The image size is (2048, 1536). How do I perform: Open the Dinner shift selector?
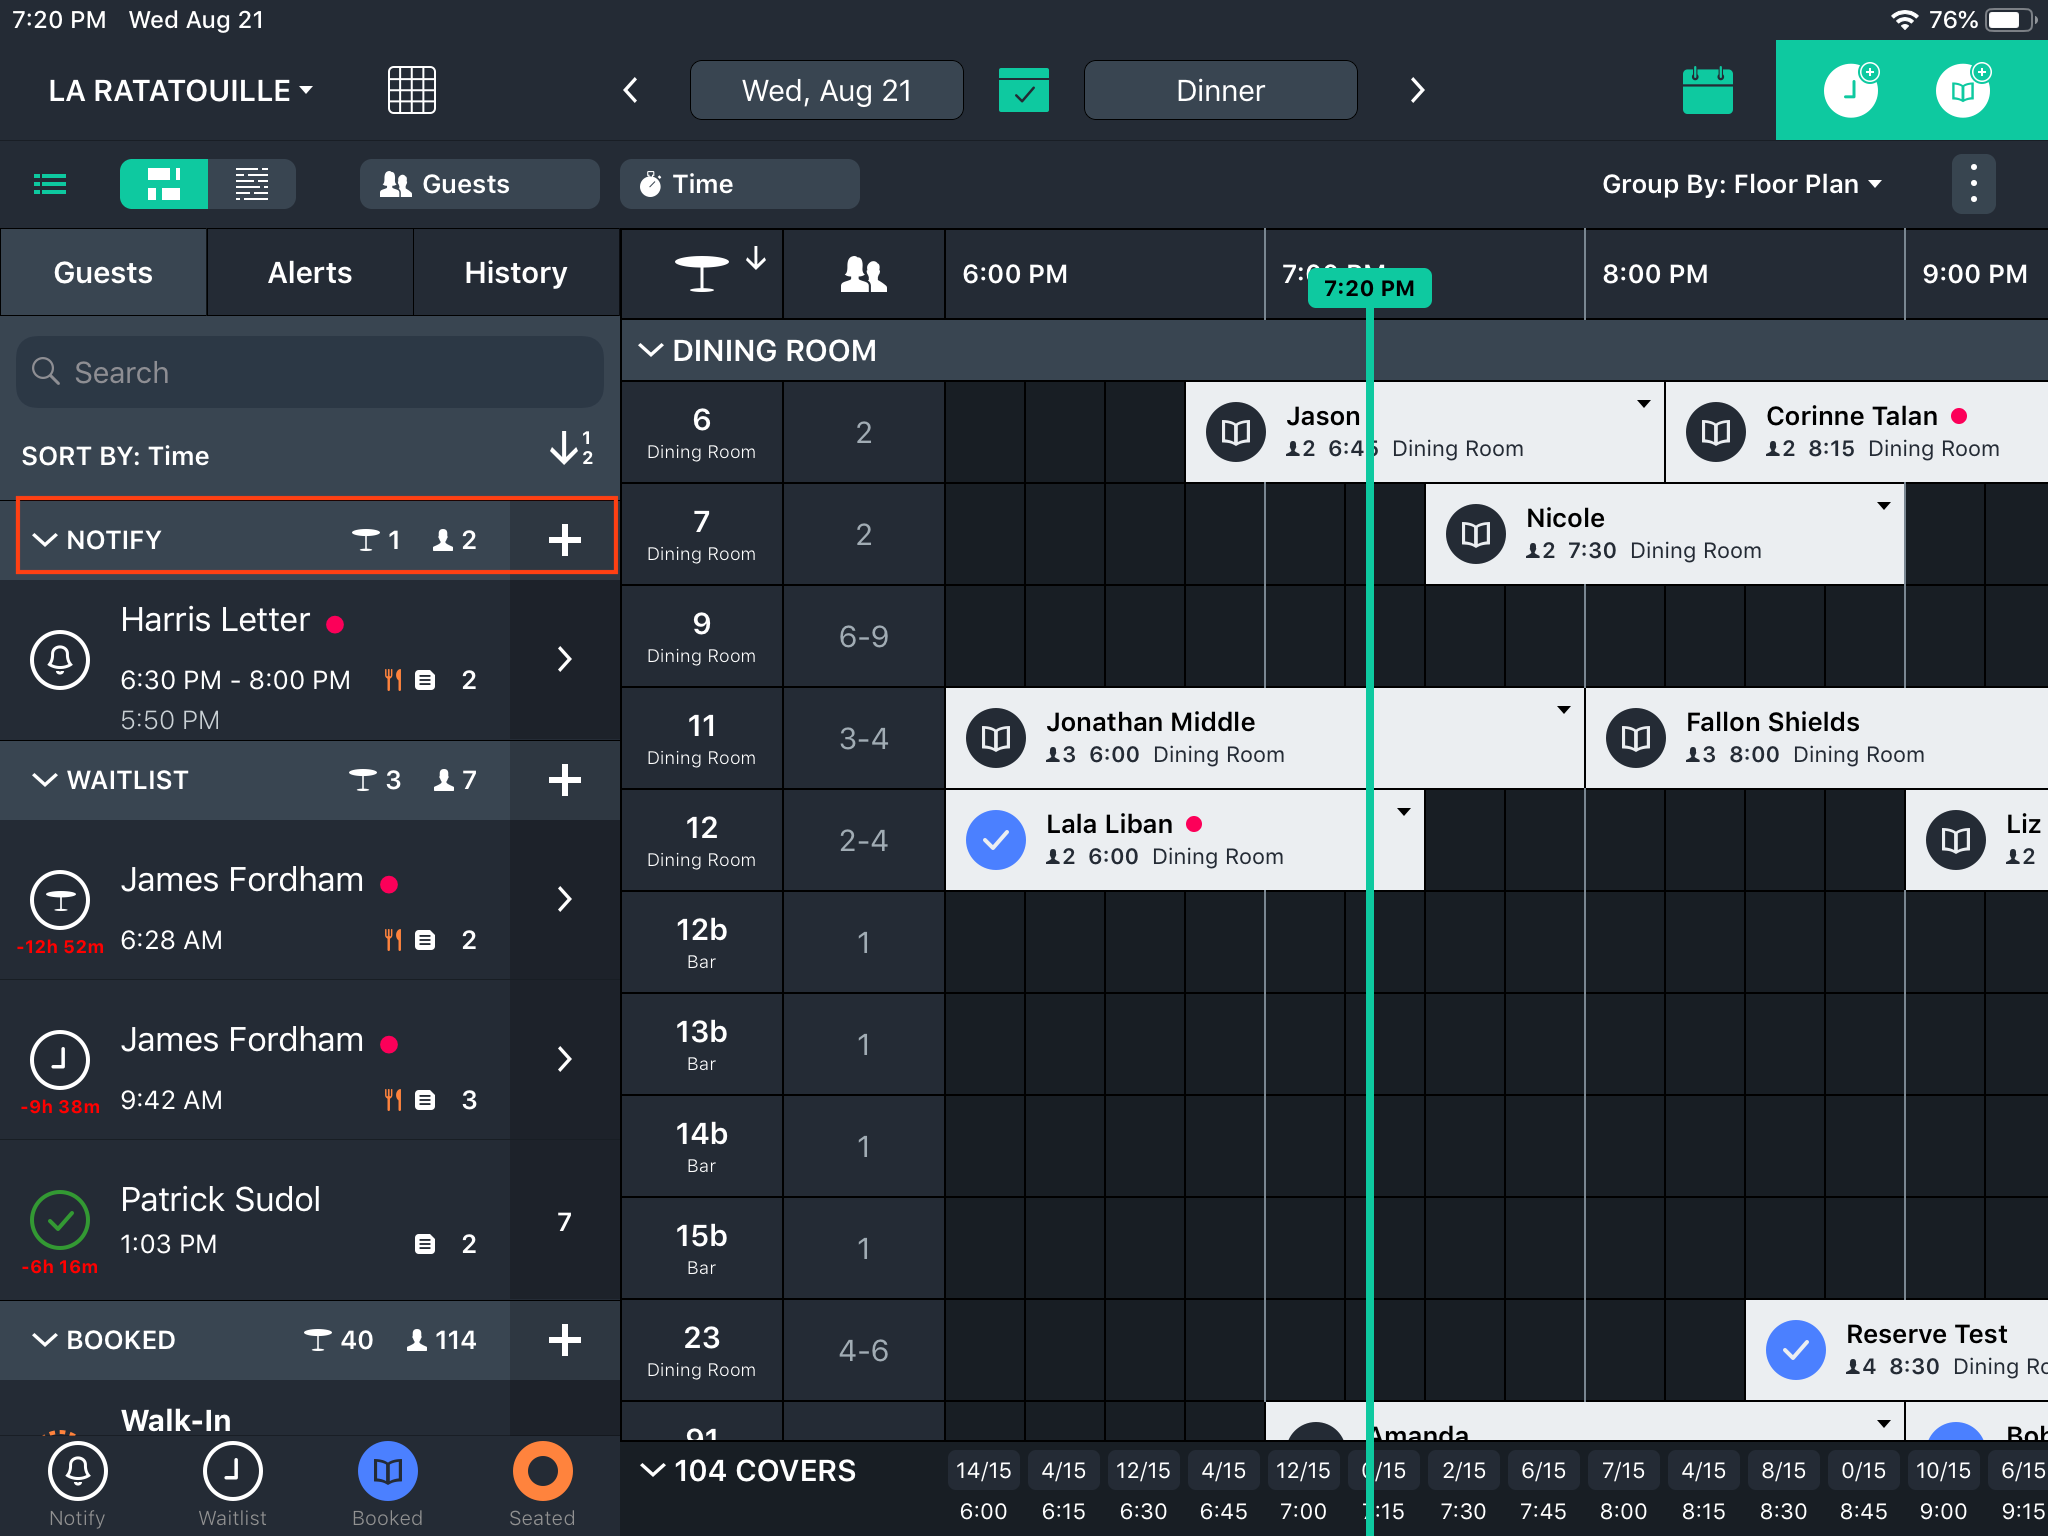[1221, 90]
